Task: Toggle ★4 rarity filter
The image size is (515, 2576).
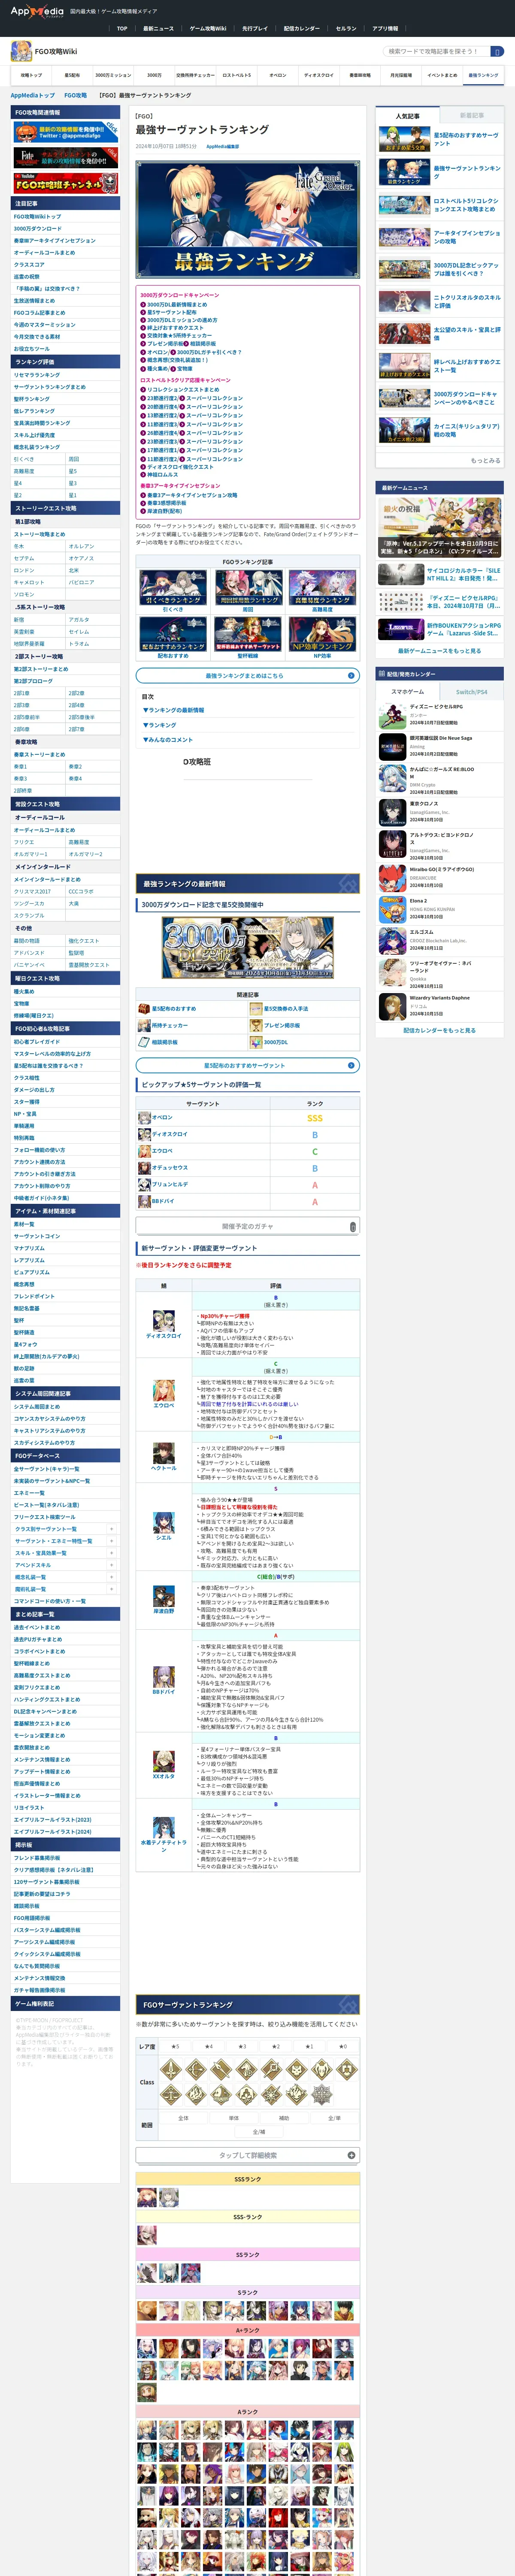Action: tap(209, 2046)
